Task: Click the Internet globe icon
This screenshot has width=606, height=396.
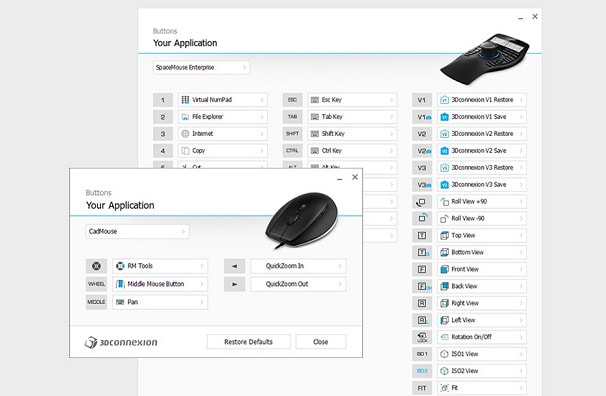Action: coord(185,134)
